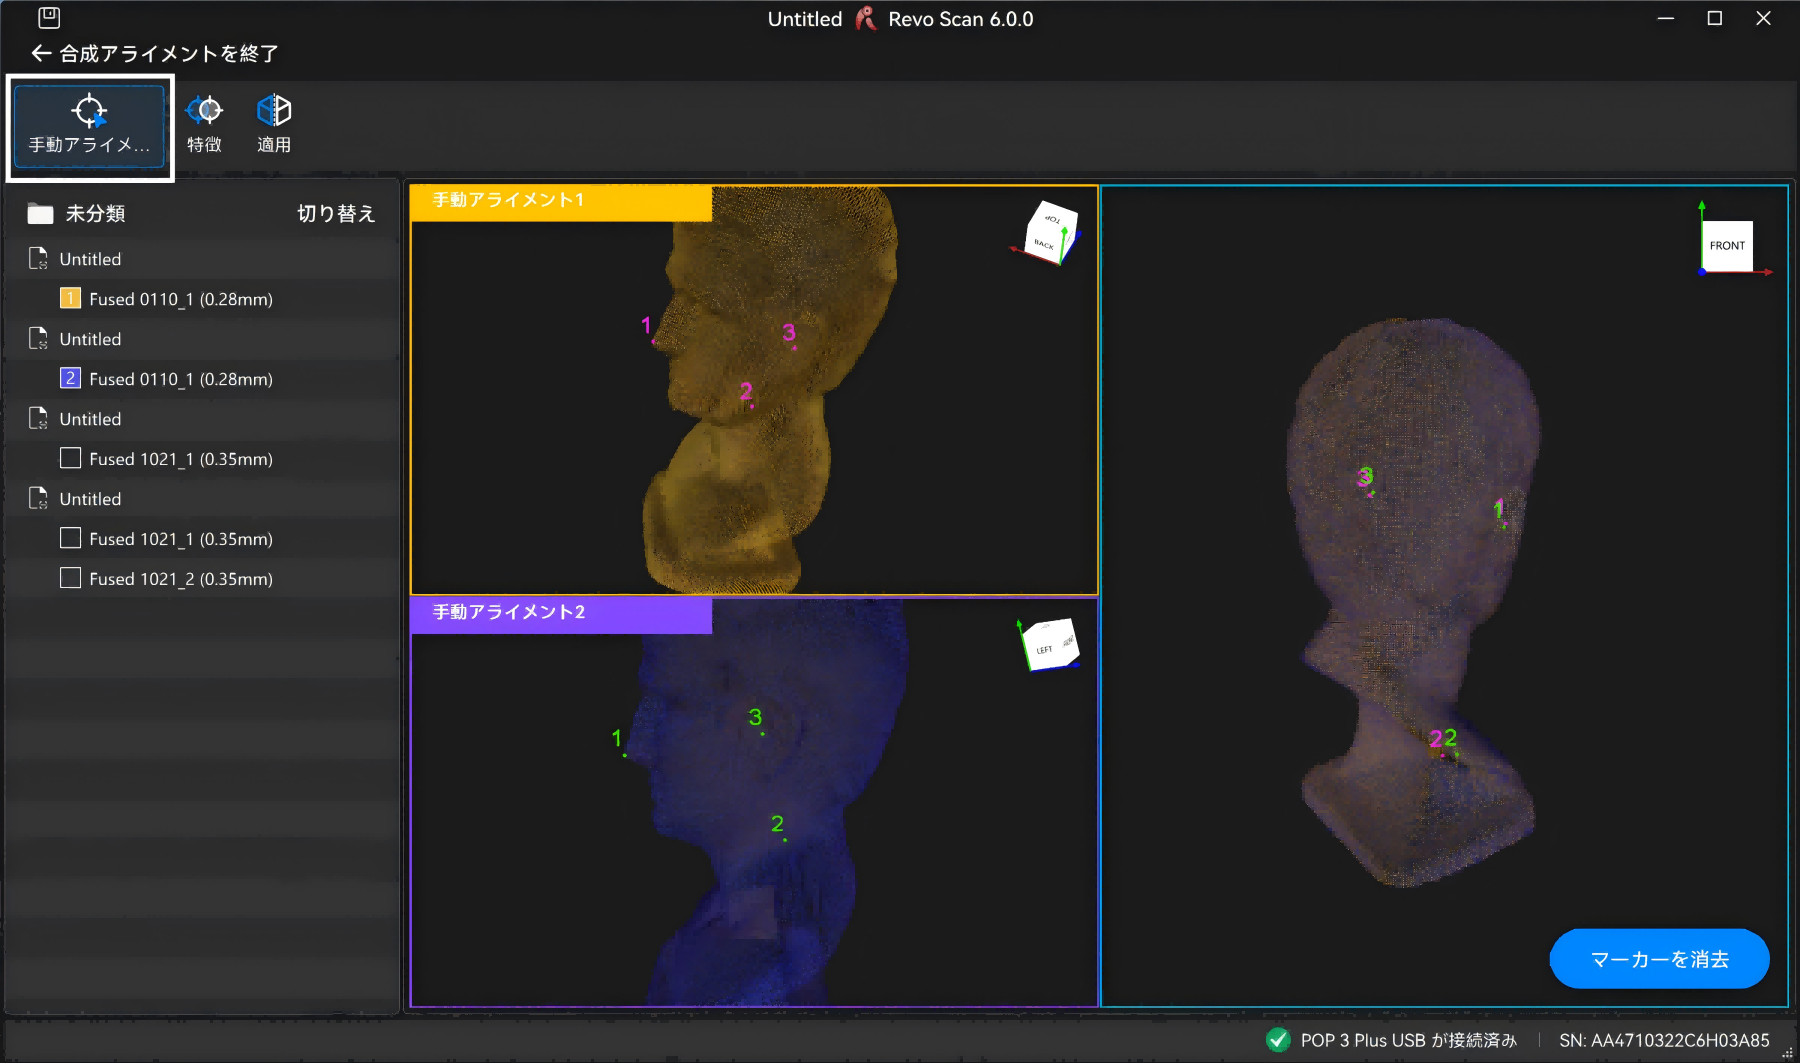Click the 未分類 folder icon
Screen dimensions: 1800x1063
pos(40,214)
